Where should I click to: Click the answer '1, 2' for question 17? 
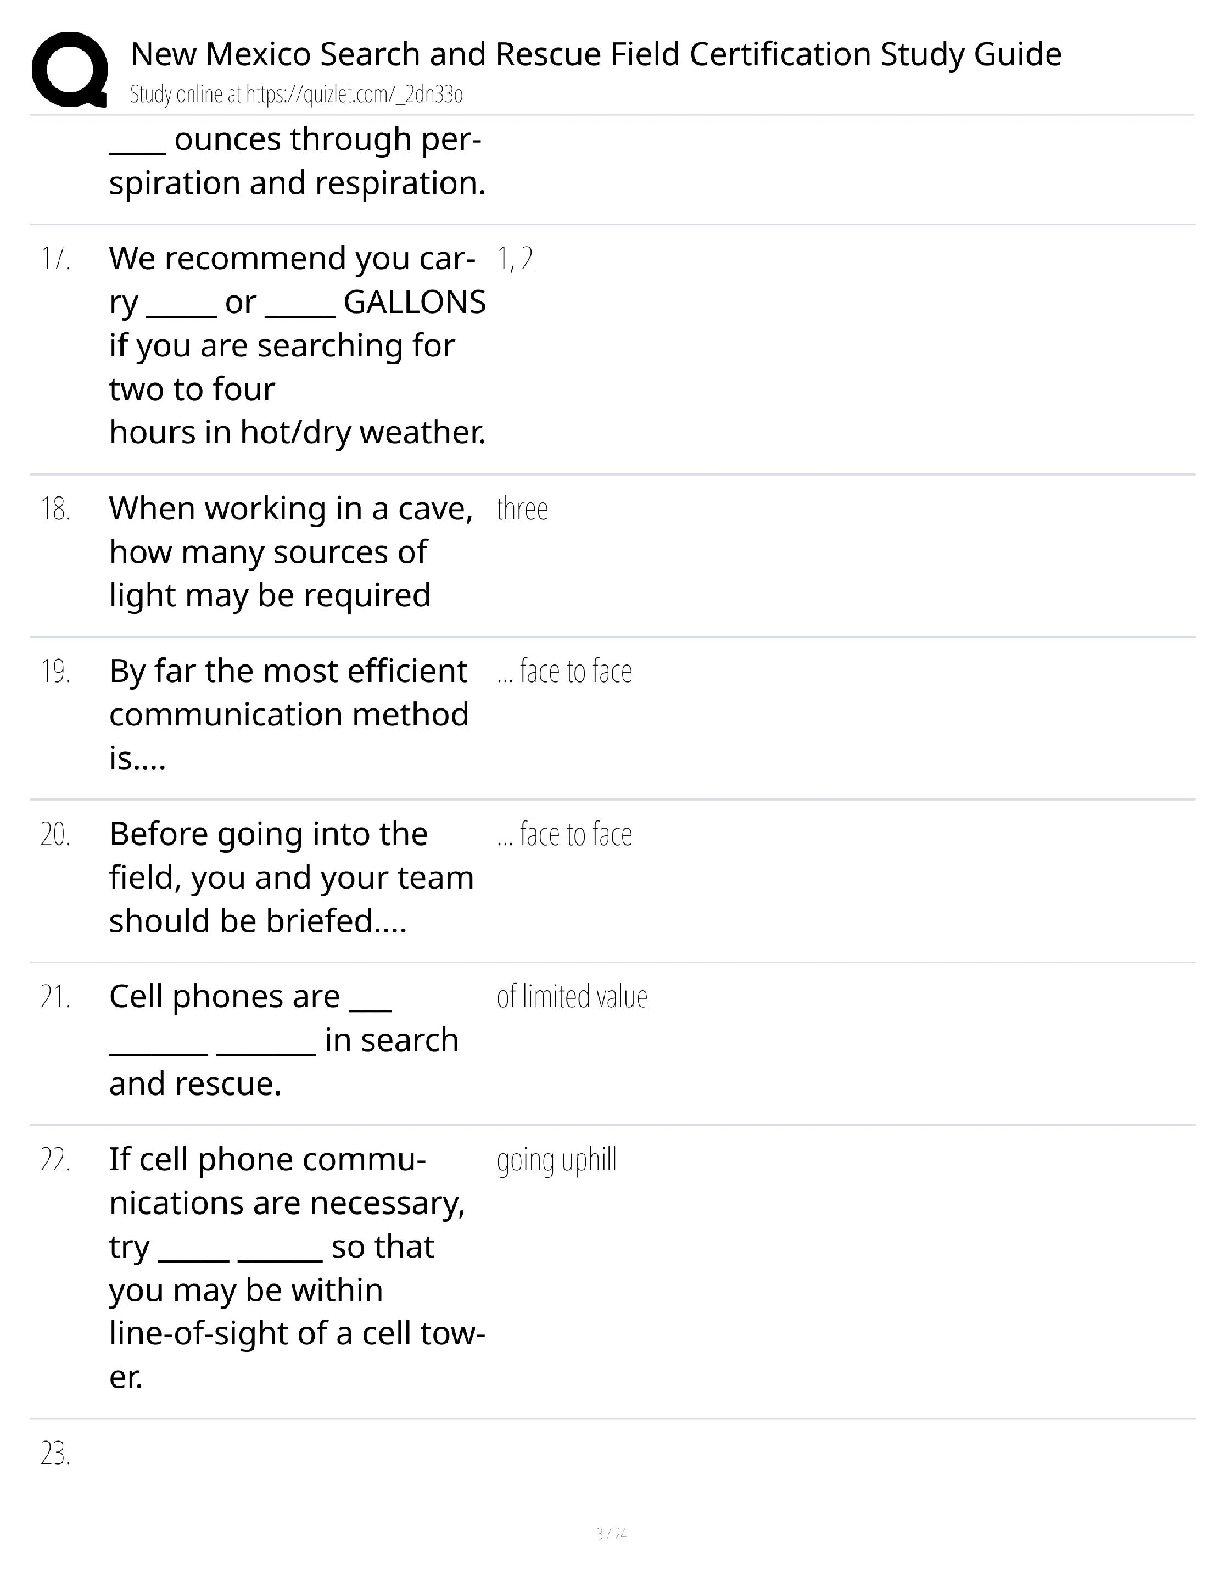click(515, 259)
